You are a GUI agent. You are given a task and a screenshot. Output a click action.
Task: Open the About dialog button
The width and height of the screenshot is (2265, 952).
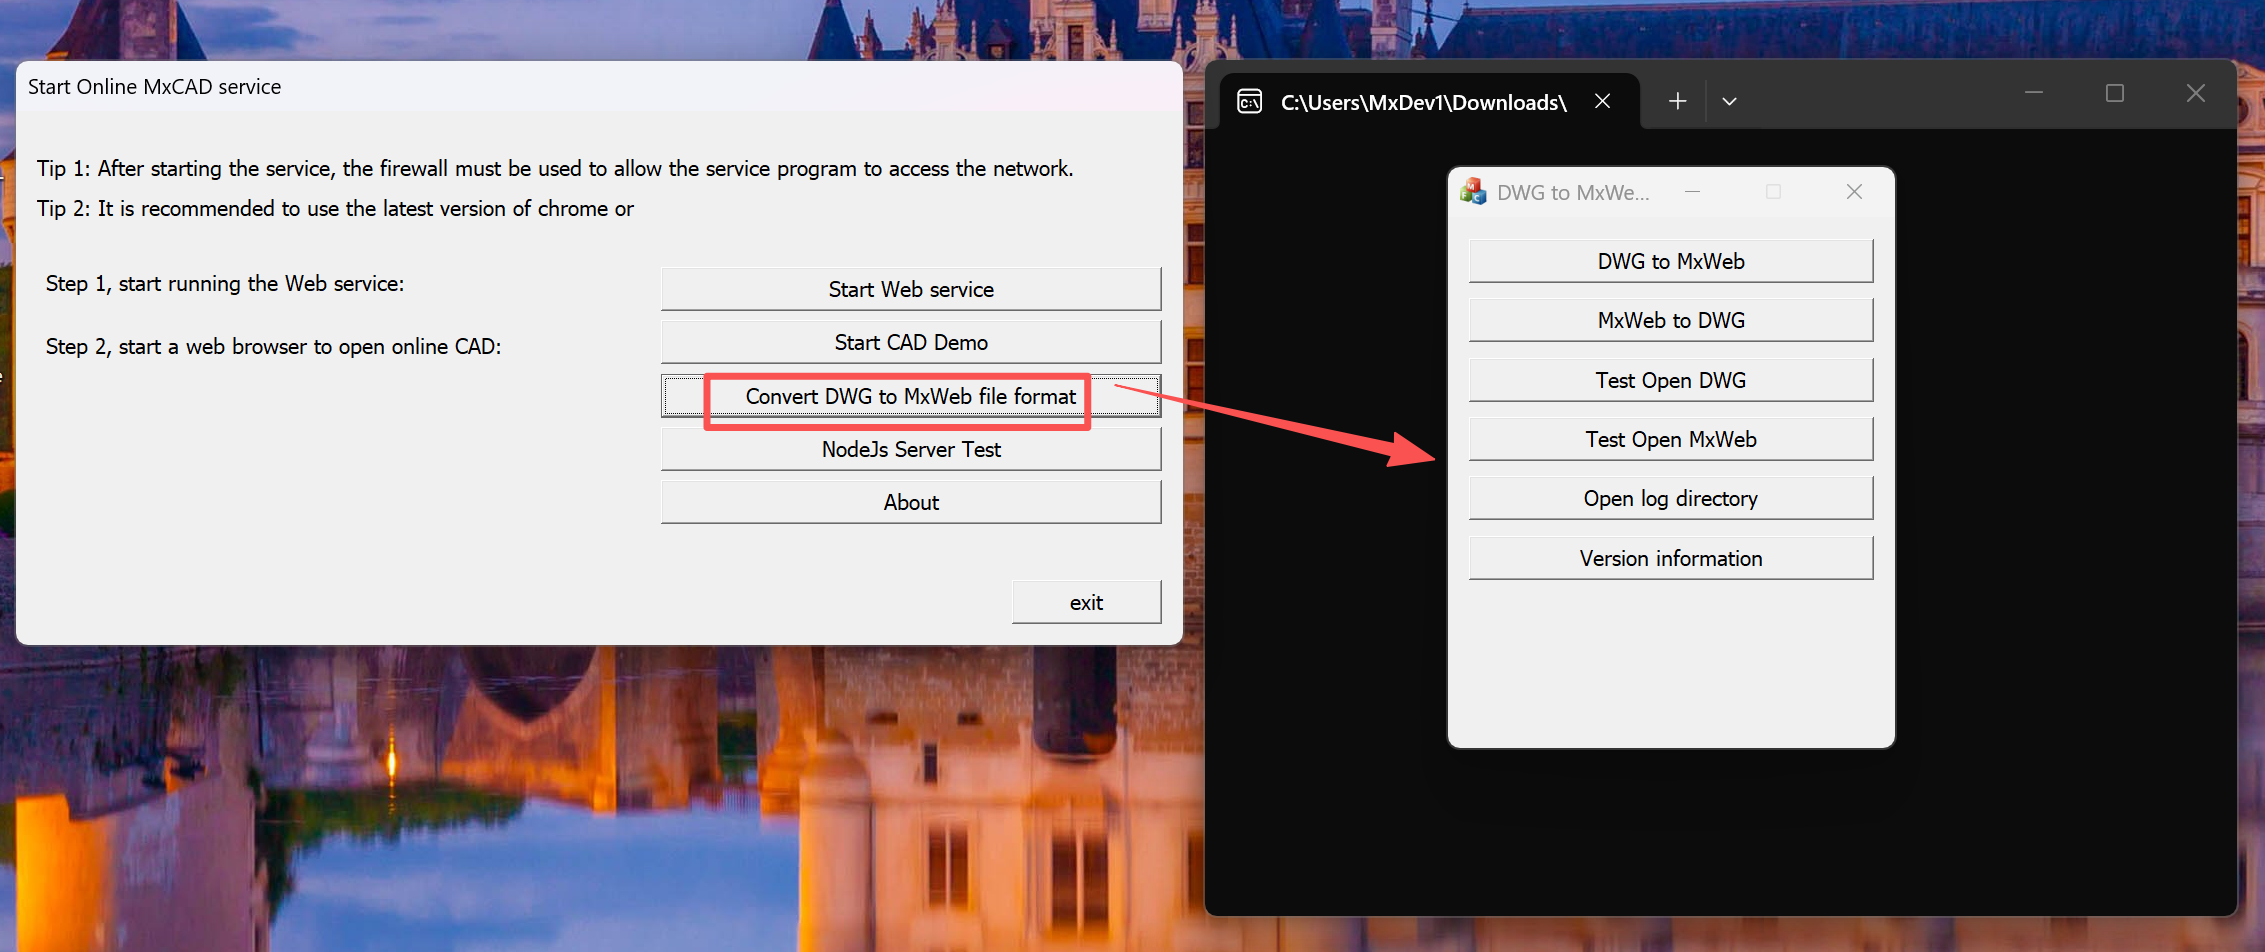[910, 502]
